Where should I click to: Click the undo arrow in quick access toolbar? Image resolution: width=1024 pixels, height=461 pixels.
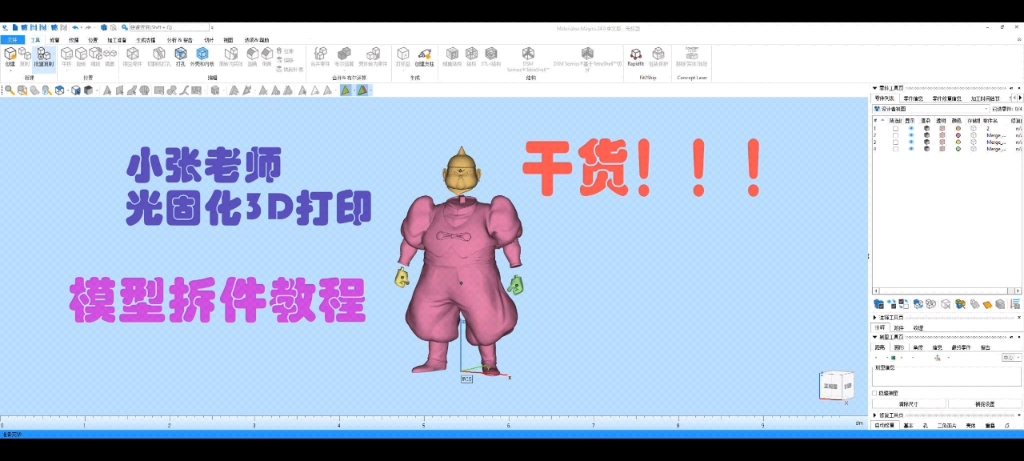coord(75,27)
